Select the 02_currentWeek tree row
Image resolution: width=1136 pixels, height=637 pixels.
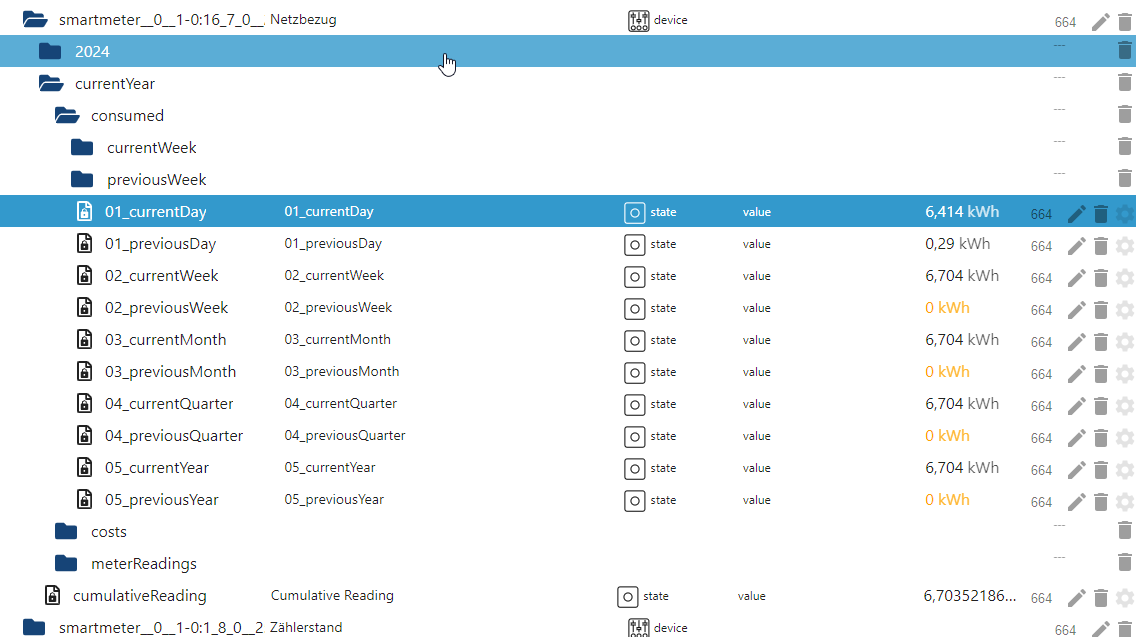(568, 275)
